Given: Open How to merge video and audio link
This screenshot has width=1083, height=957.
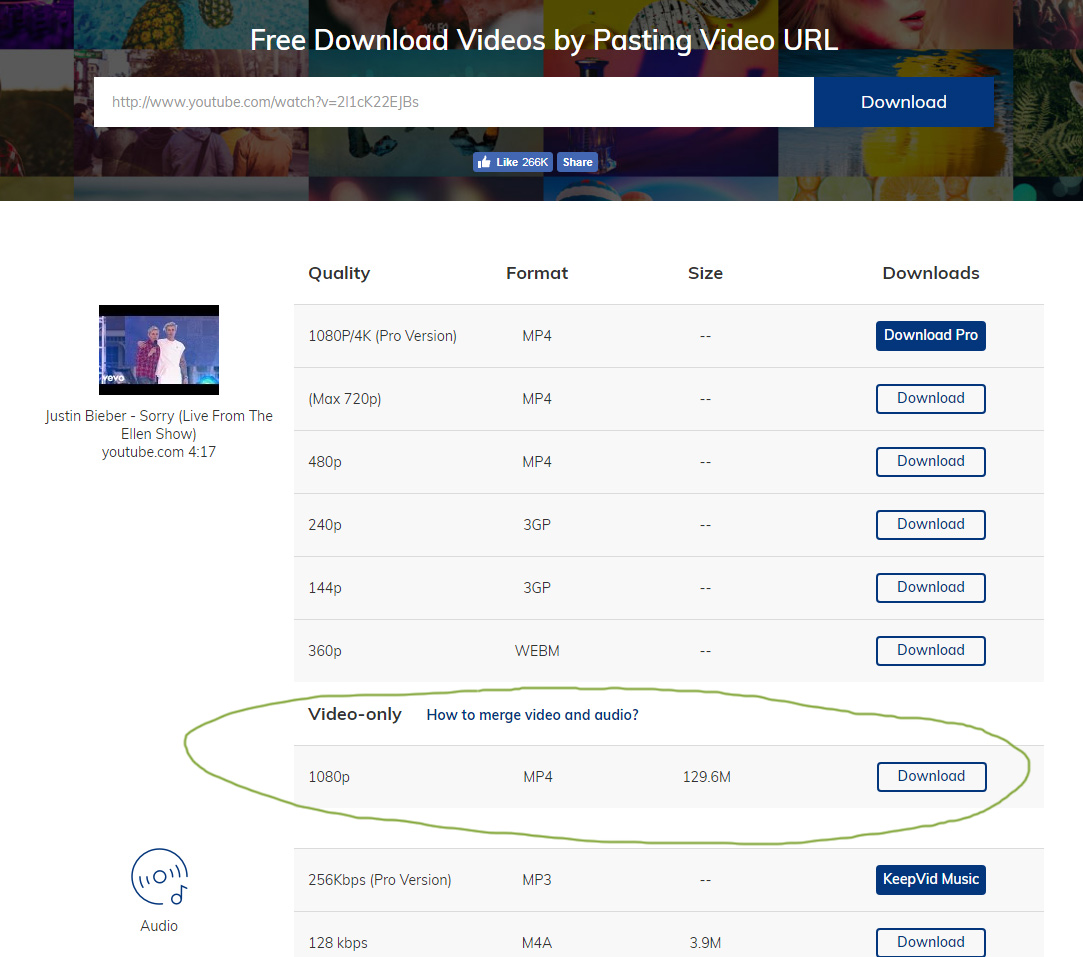Looking at the screenshot, I should 532,715.
